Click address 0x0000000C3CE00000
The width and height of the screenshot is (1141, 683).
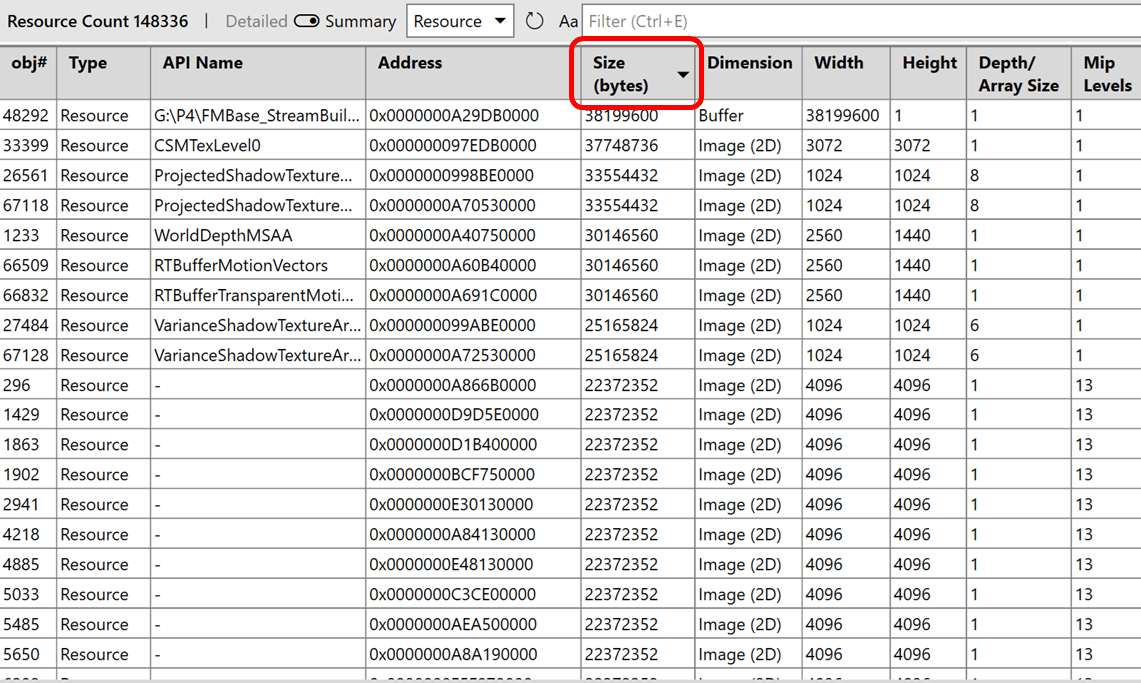[x=452, y=594]
